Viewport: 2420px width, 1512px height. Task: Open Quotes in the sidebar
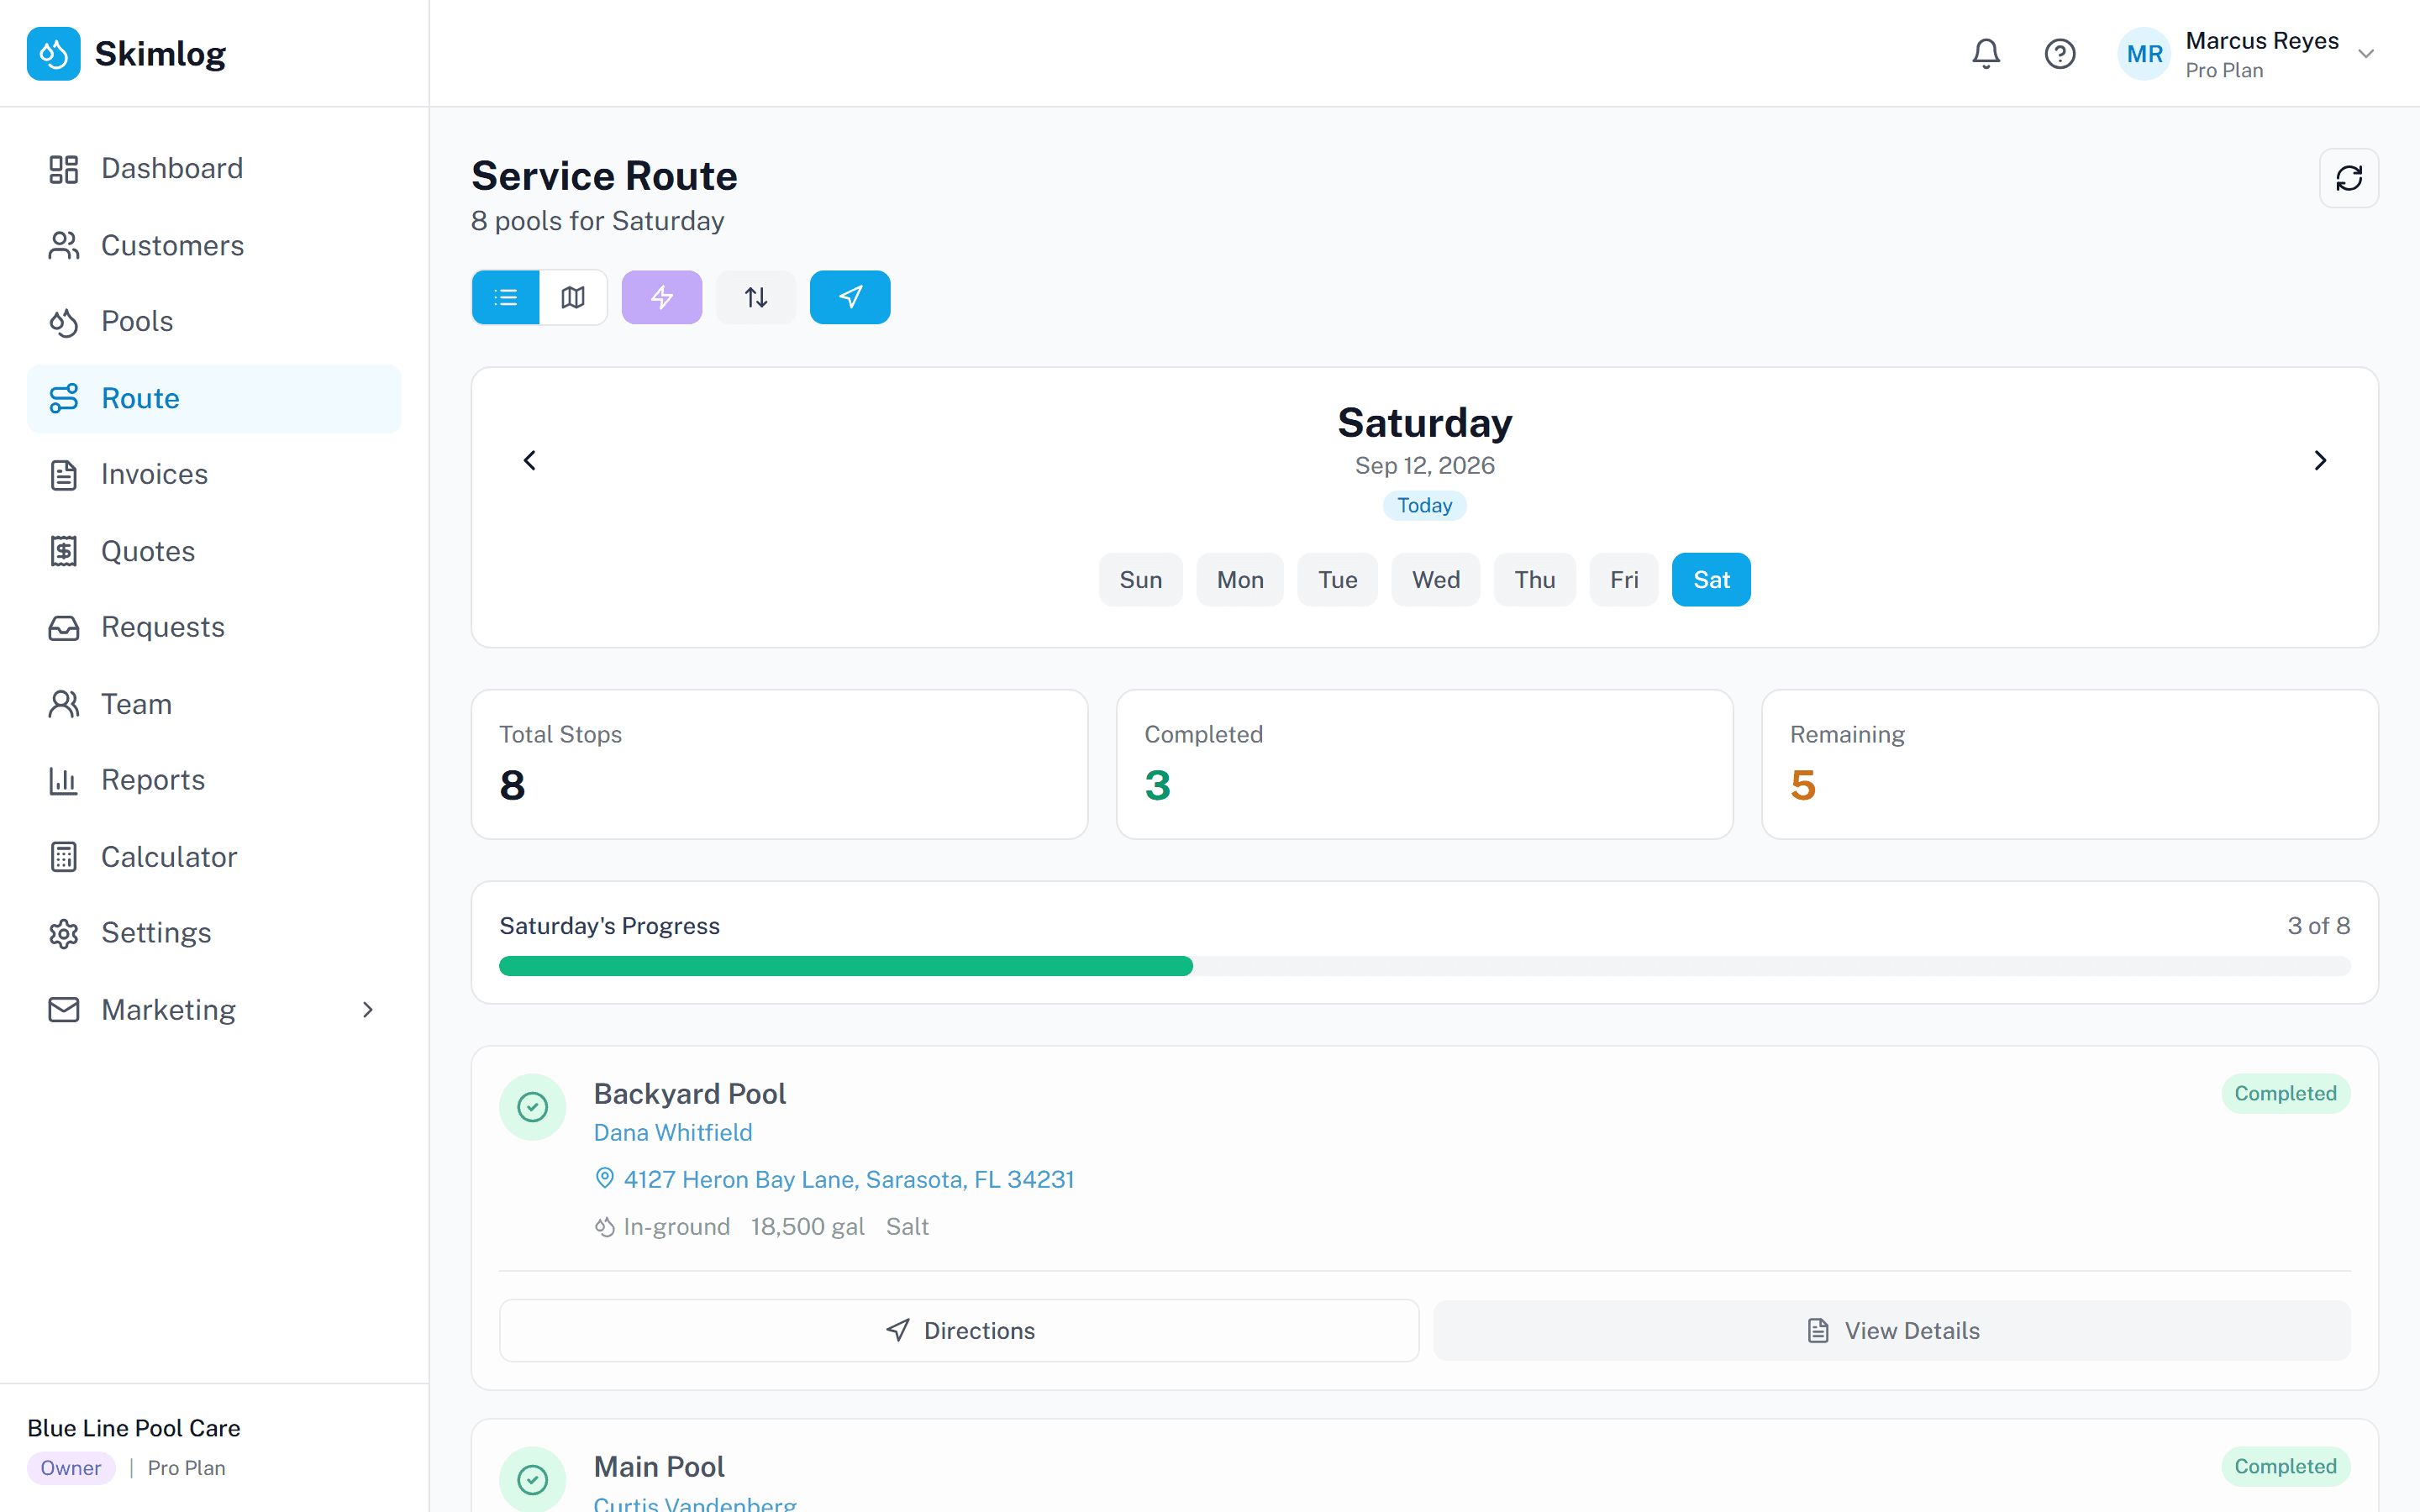pyautogui.click(x=214, y=551)
